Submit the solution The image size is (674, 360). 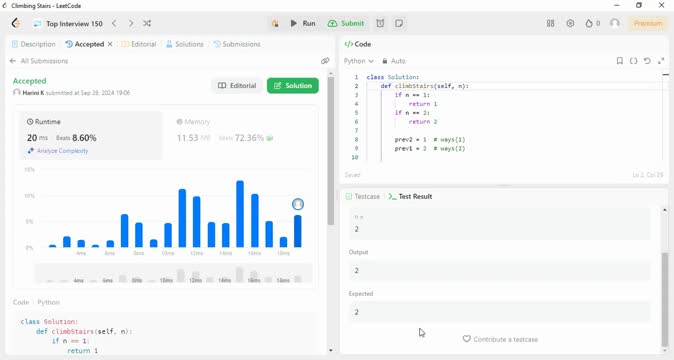pos(346,24)
